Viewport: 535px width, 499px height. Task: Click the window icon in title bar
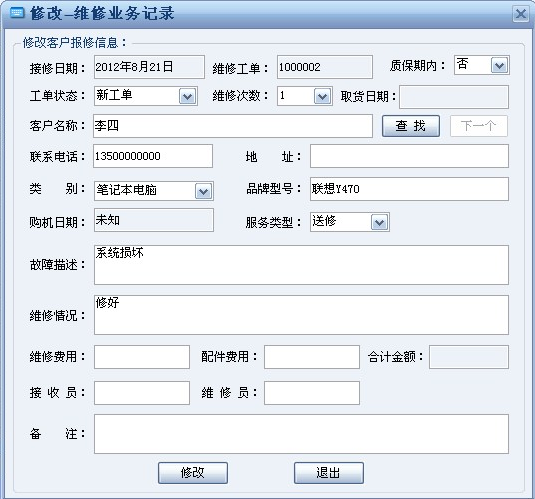click(17, 13)
